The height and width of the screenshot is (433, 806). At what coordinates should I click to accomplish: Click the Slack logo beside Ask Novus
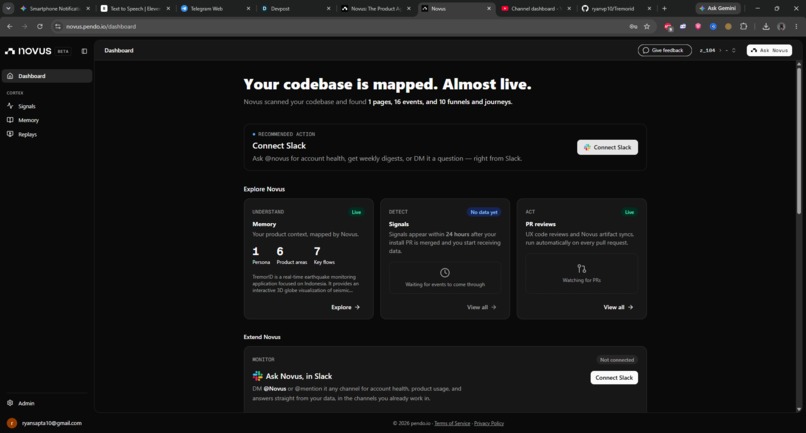[258, 376]
